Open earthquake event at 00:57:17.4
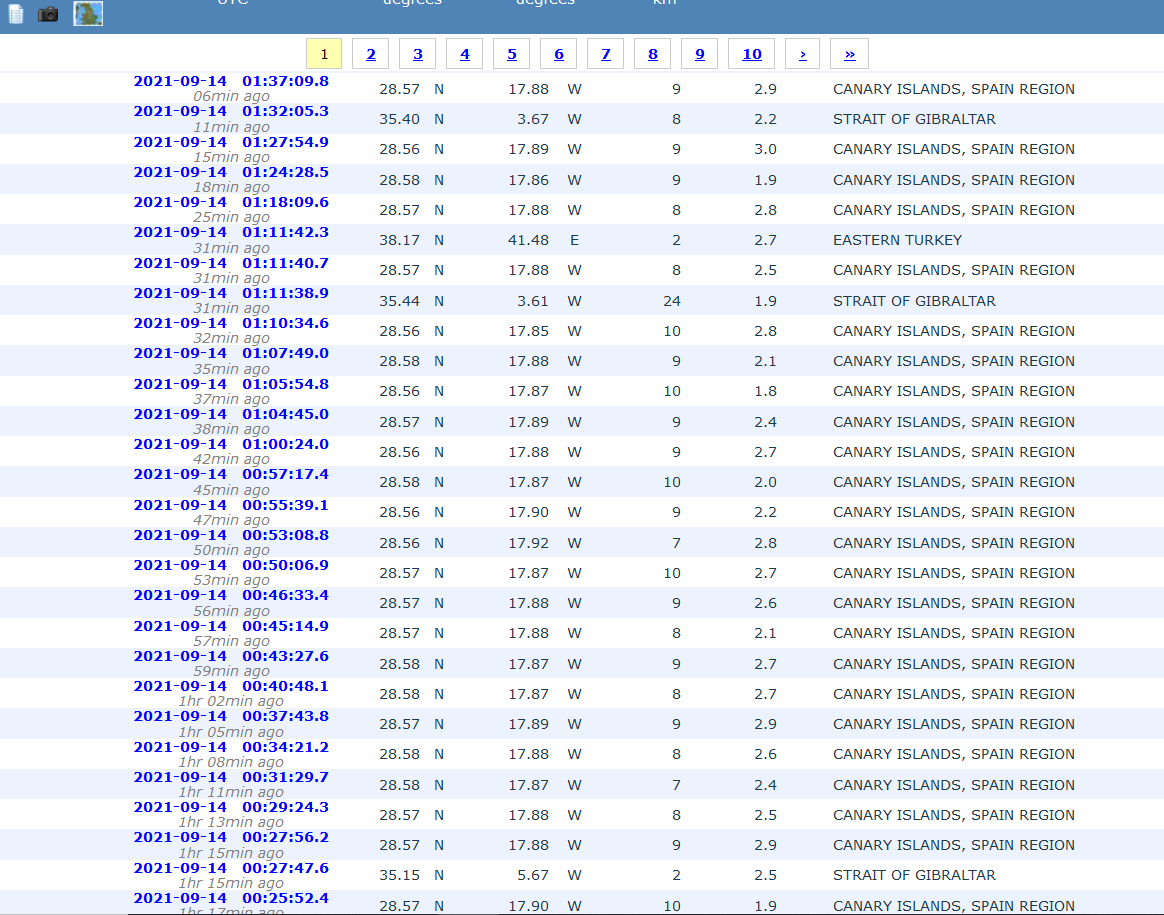The width and height of the screenshot is (1164, 915). (231, 474)
